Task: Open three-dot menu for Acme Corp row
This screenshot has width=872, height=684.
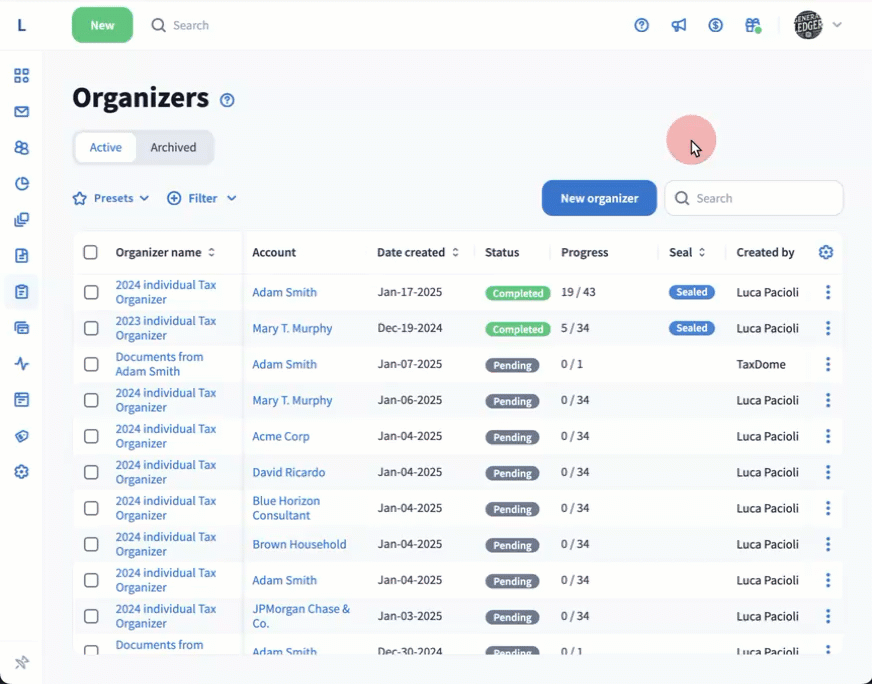Action: click(x=828, y=436)
